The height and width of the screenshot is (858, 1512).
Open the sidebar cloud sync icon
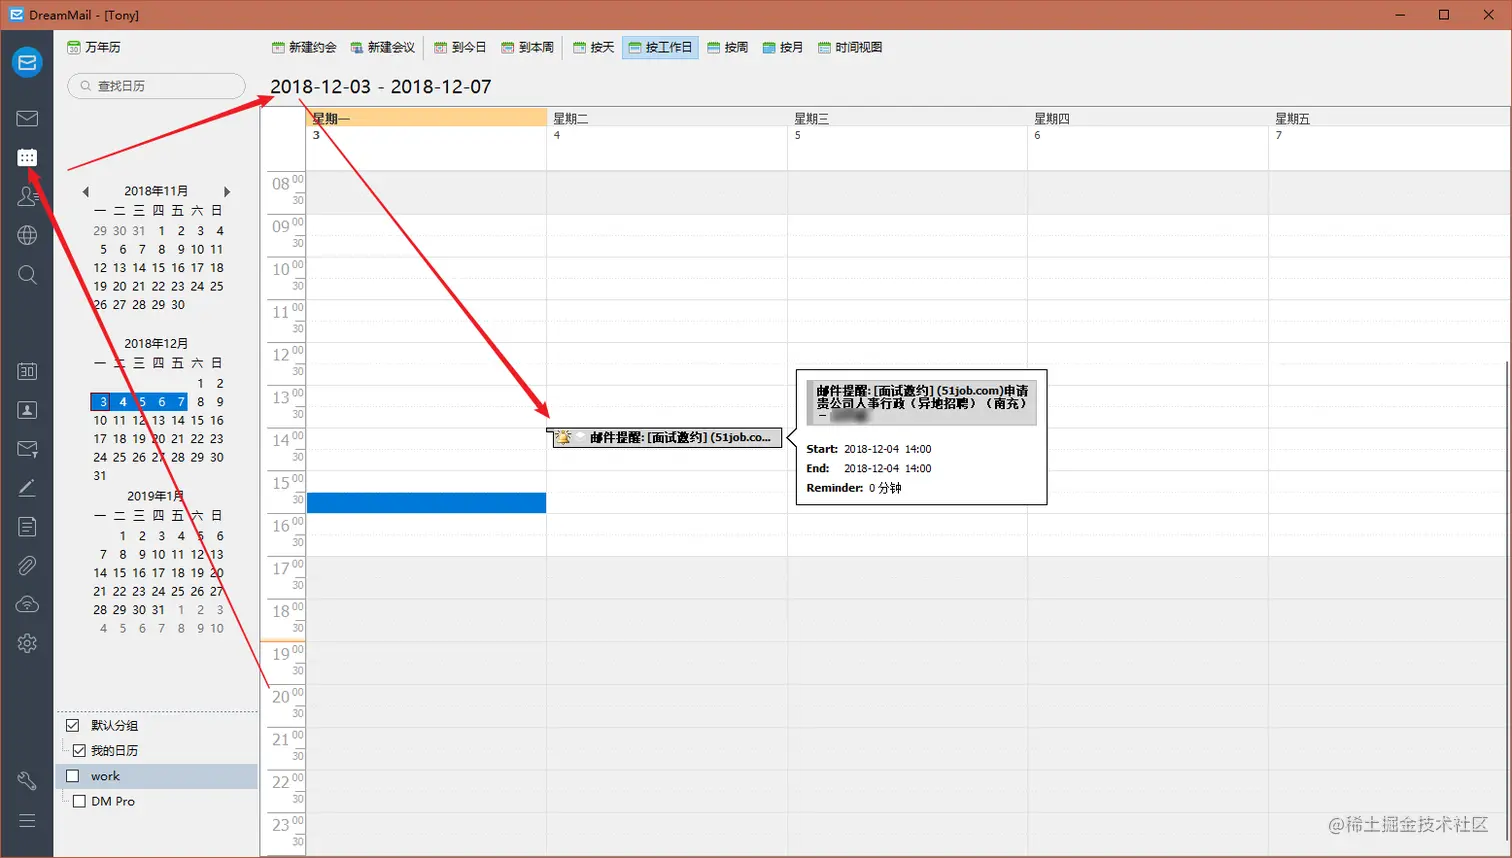pos(27,605)
